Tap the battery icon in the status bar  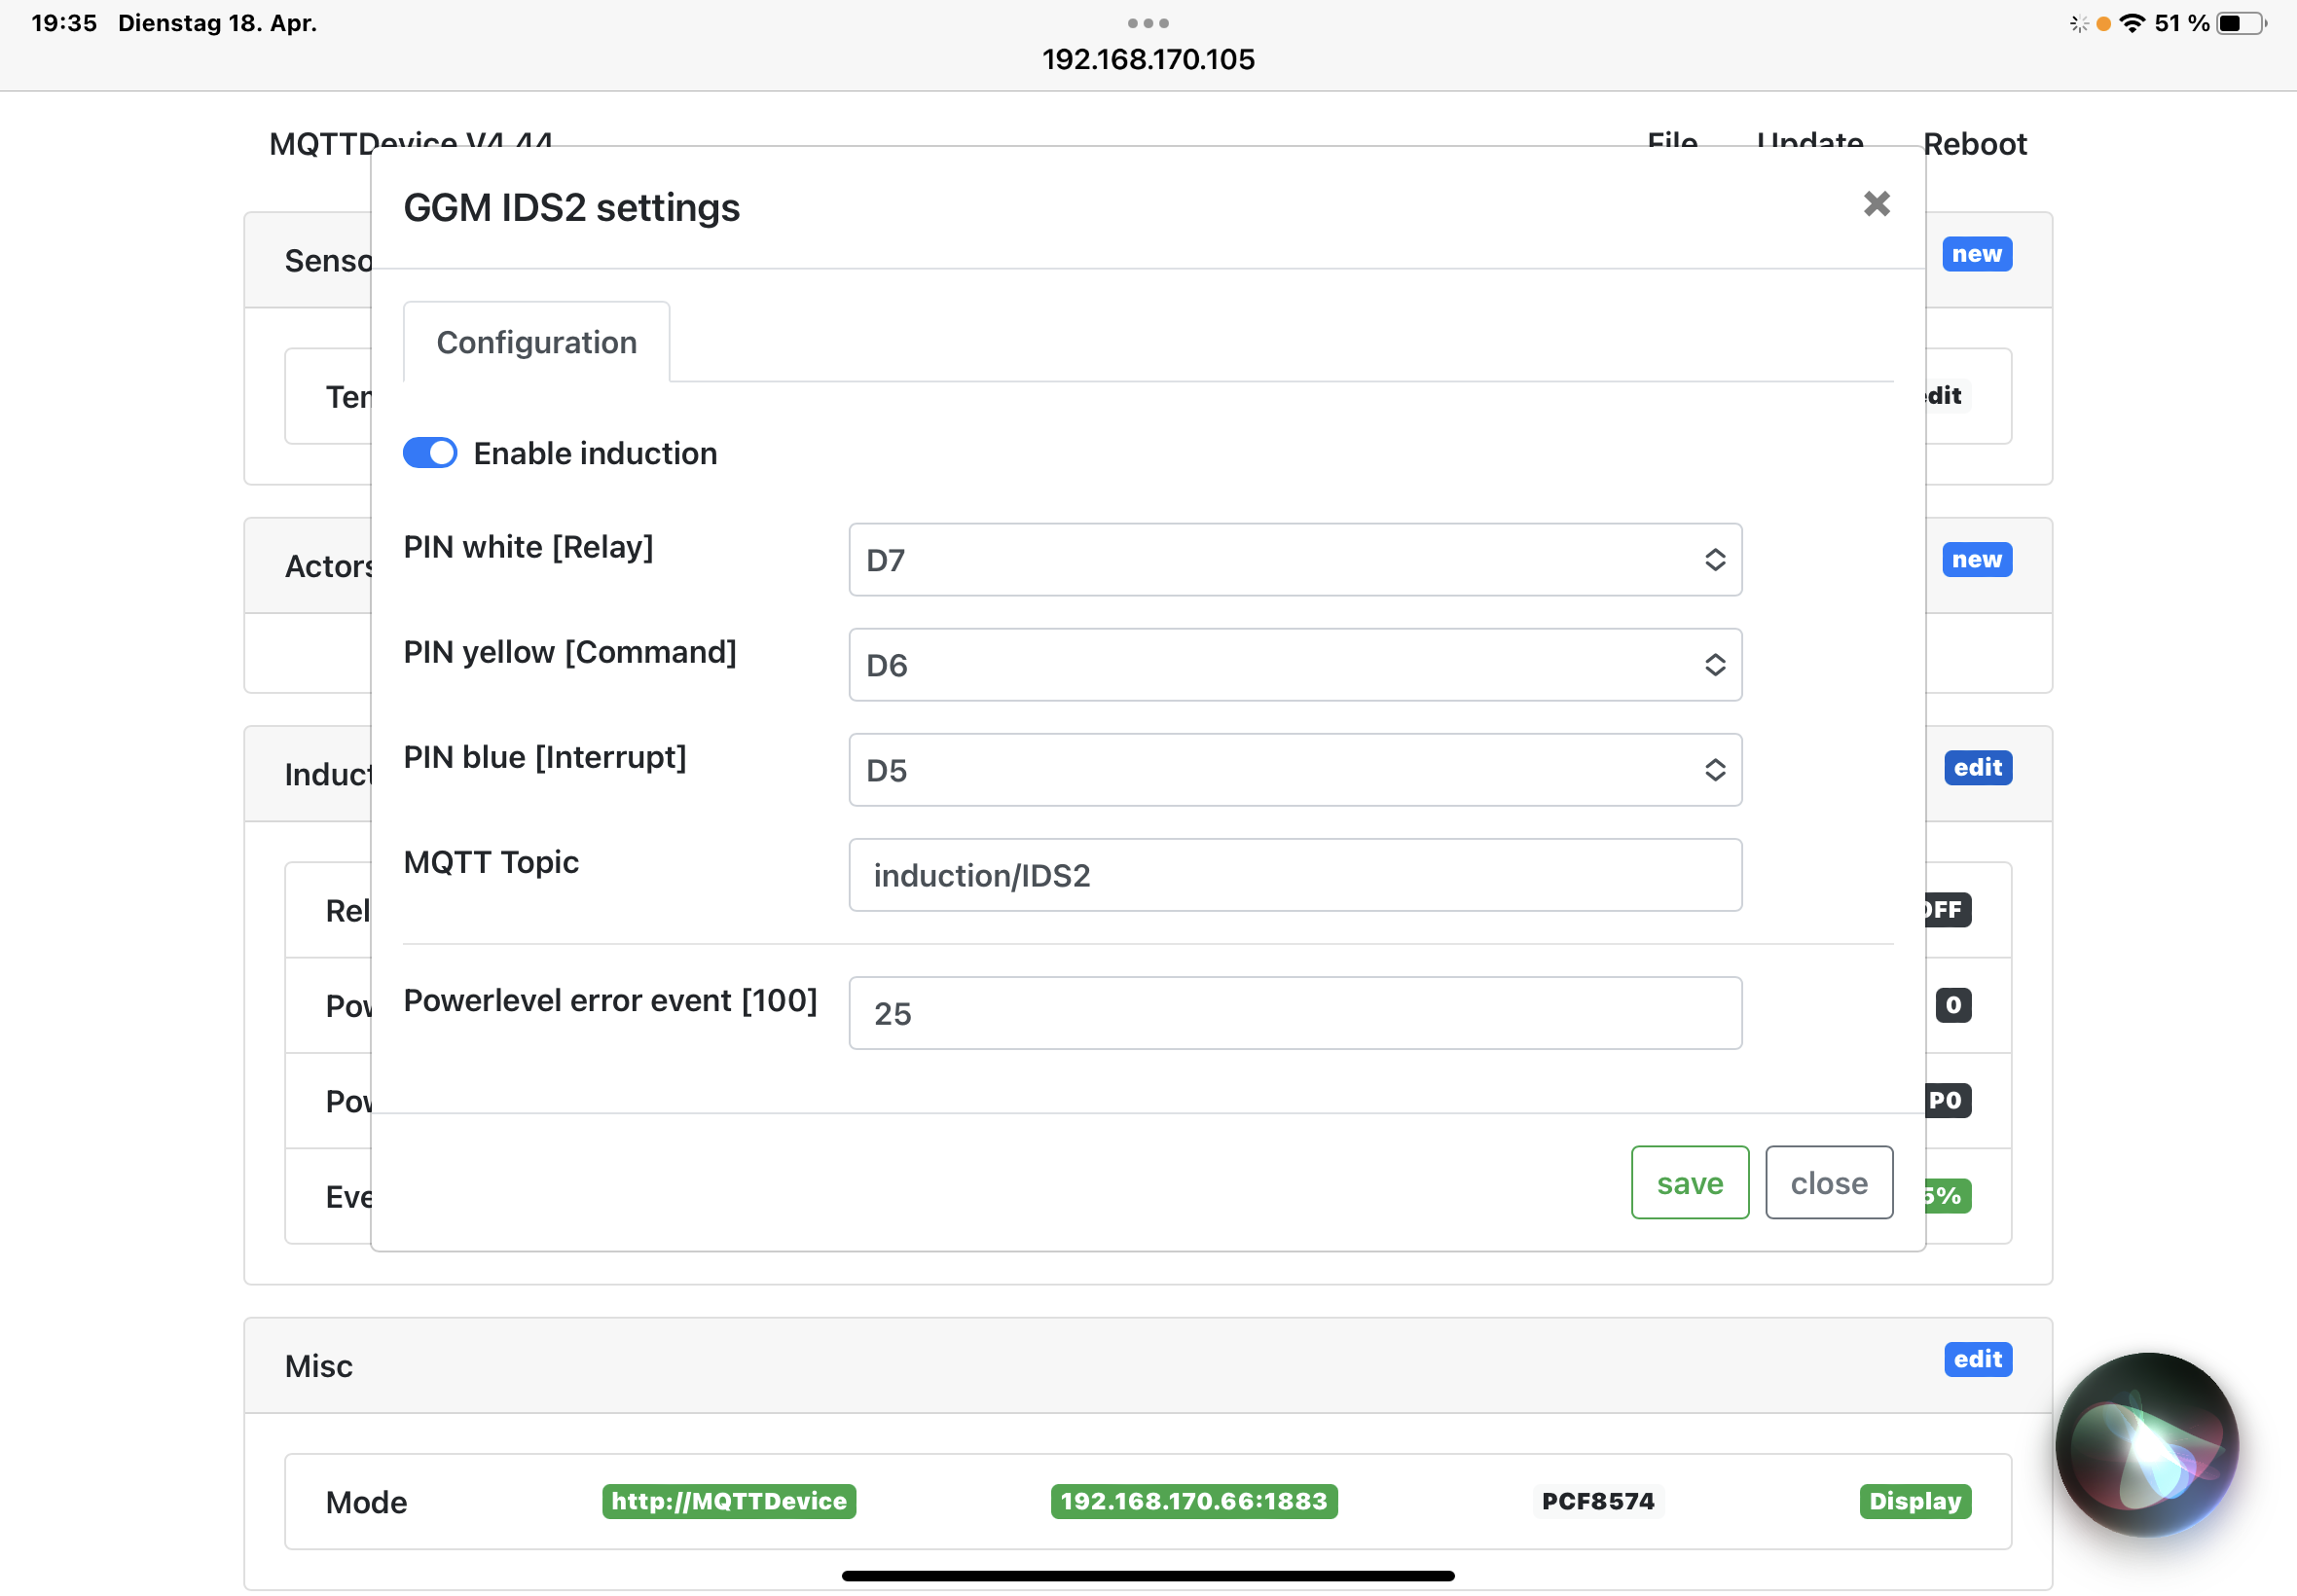(x=2239, y=23)
